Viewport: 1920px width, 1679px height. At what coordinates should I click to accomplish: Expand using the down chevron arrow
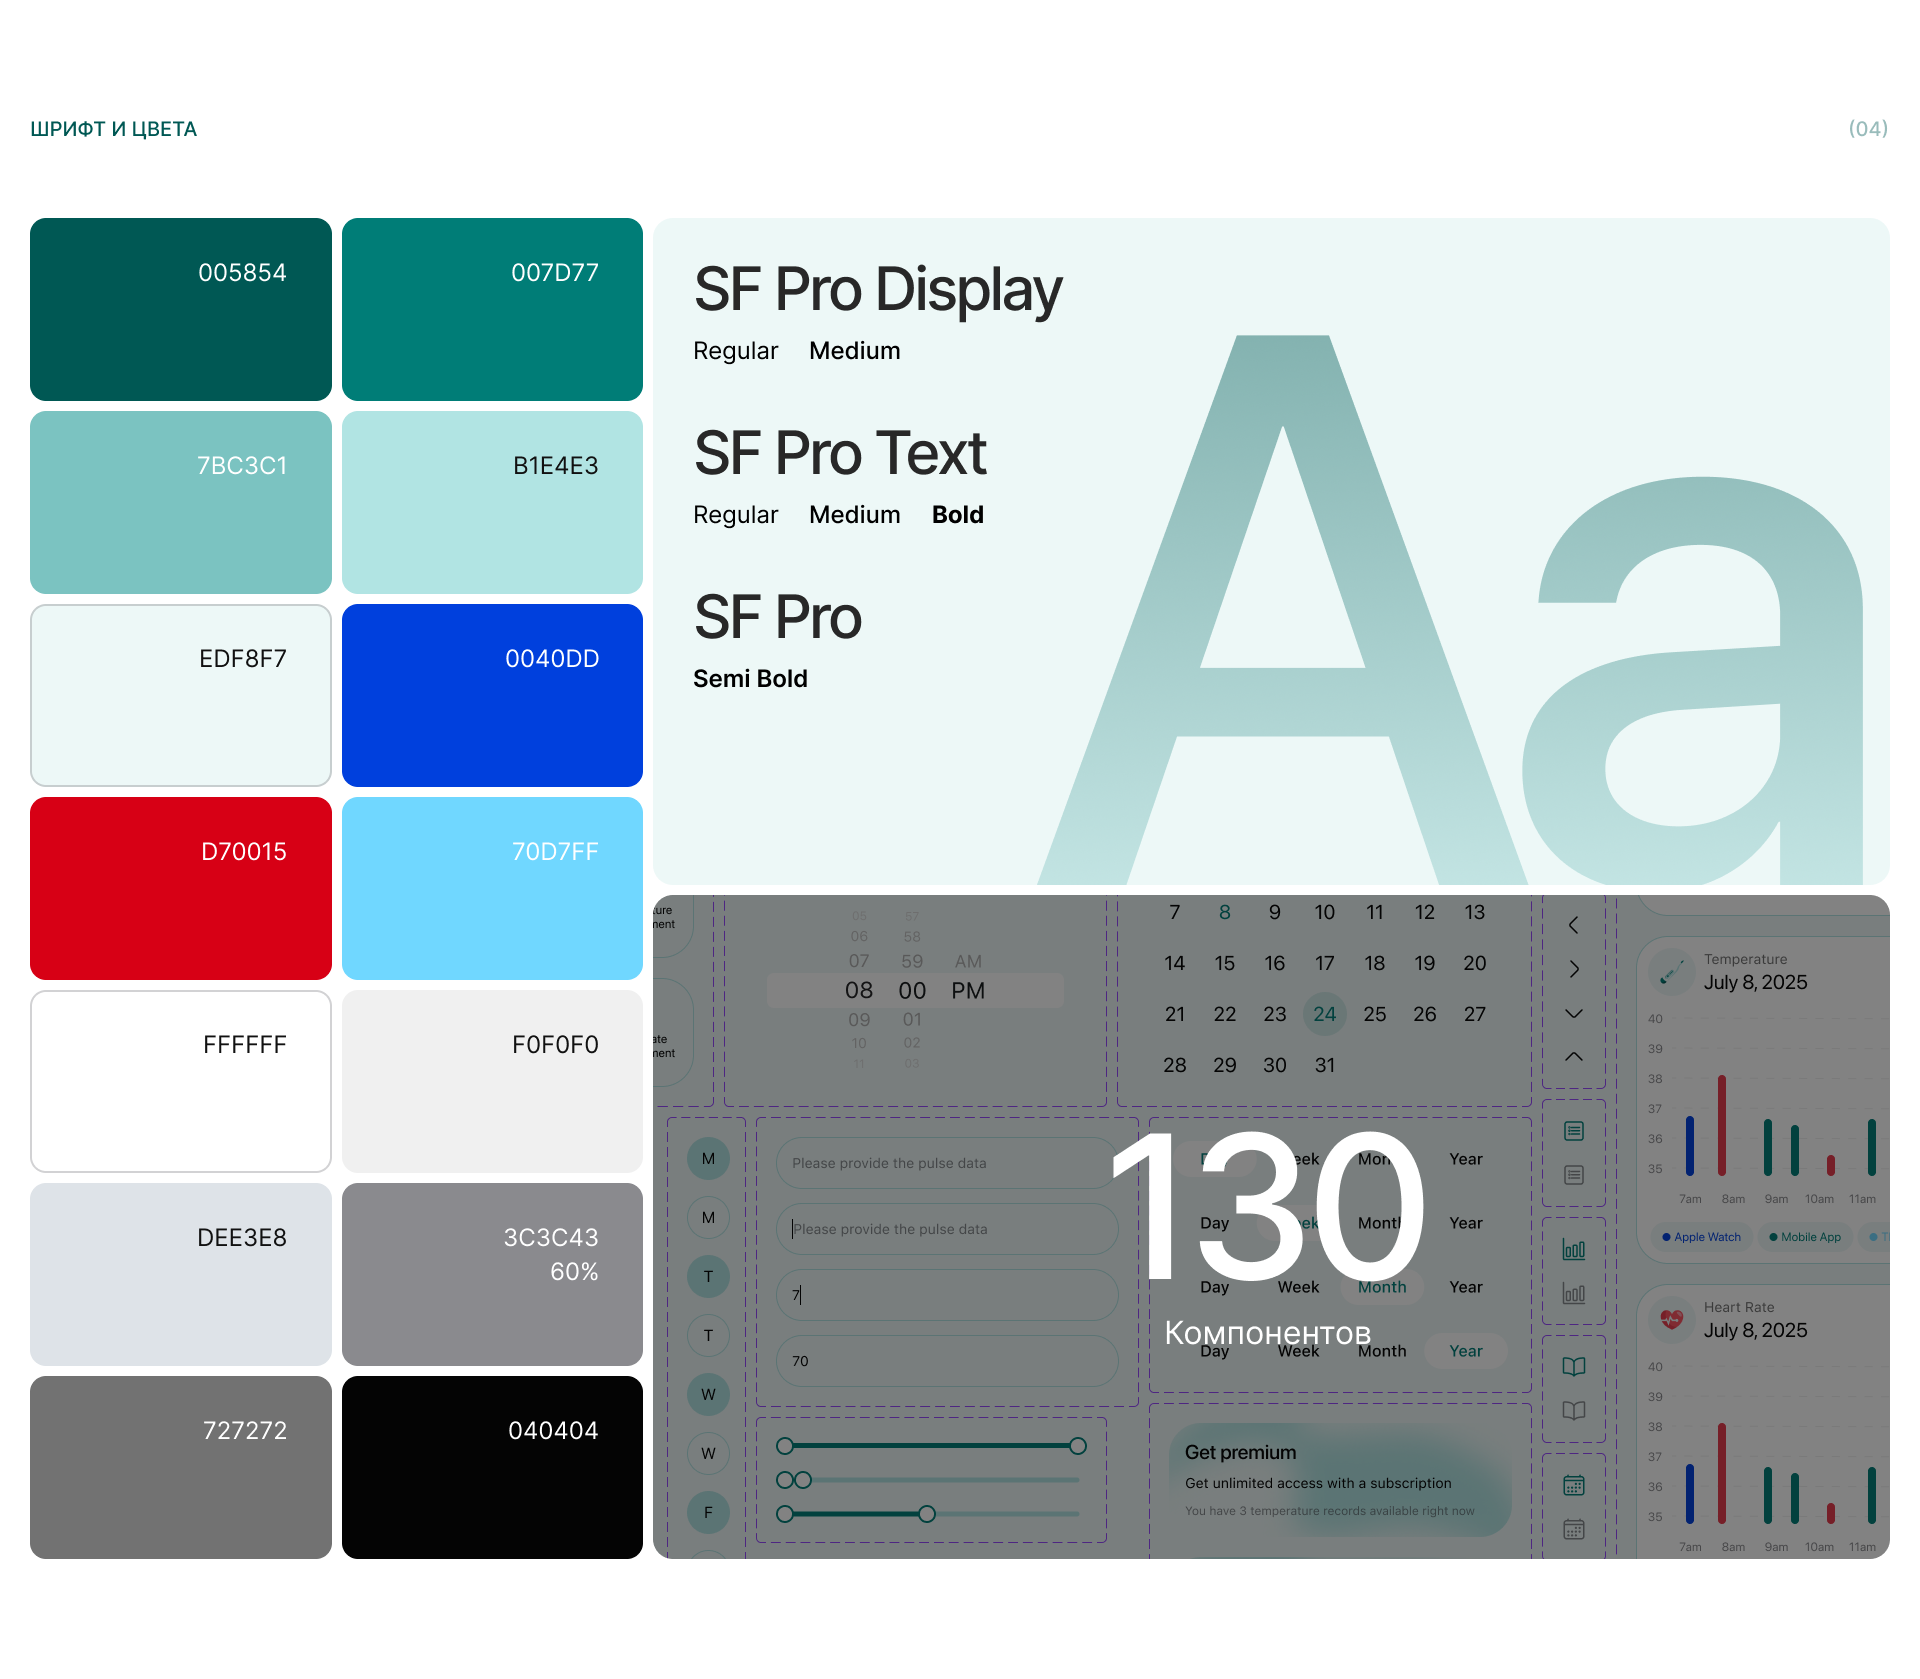[x=1574, y=1013]
